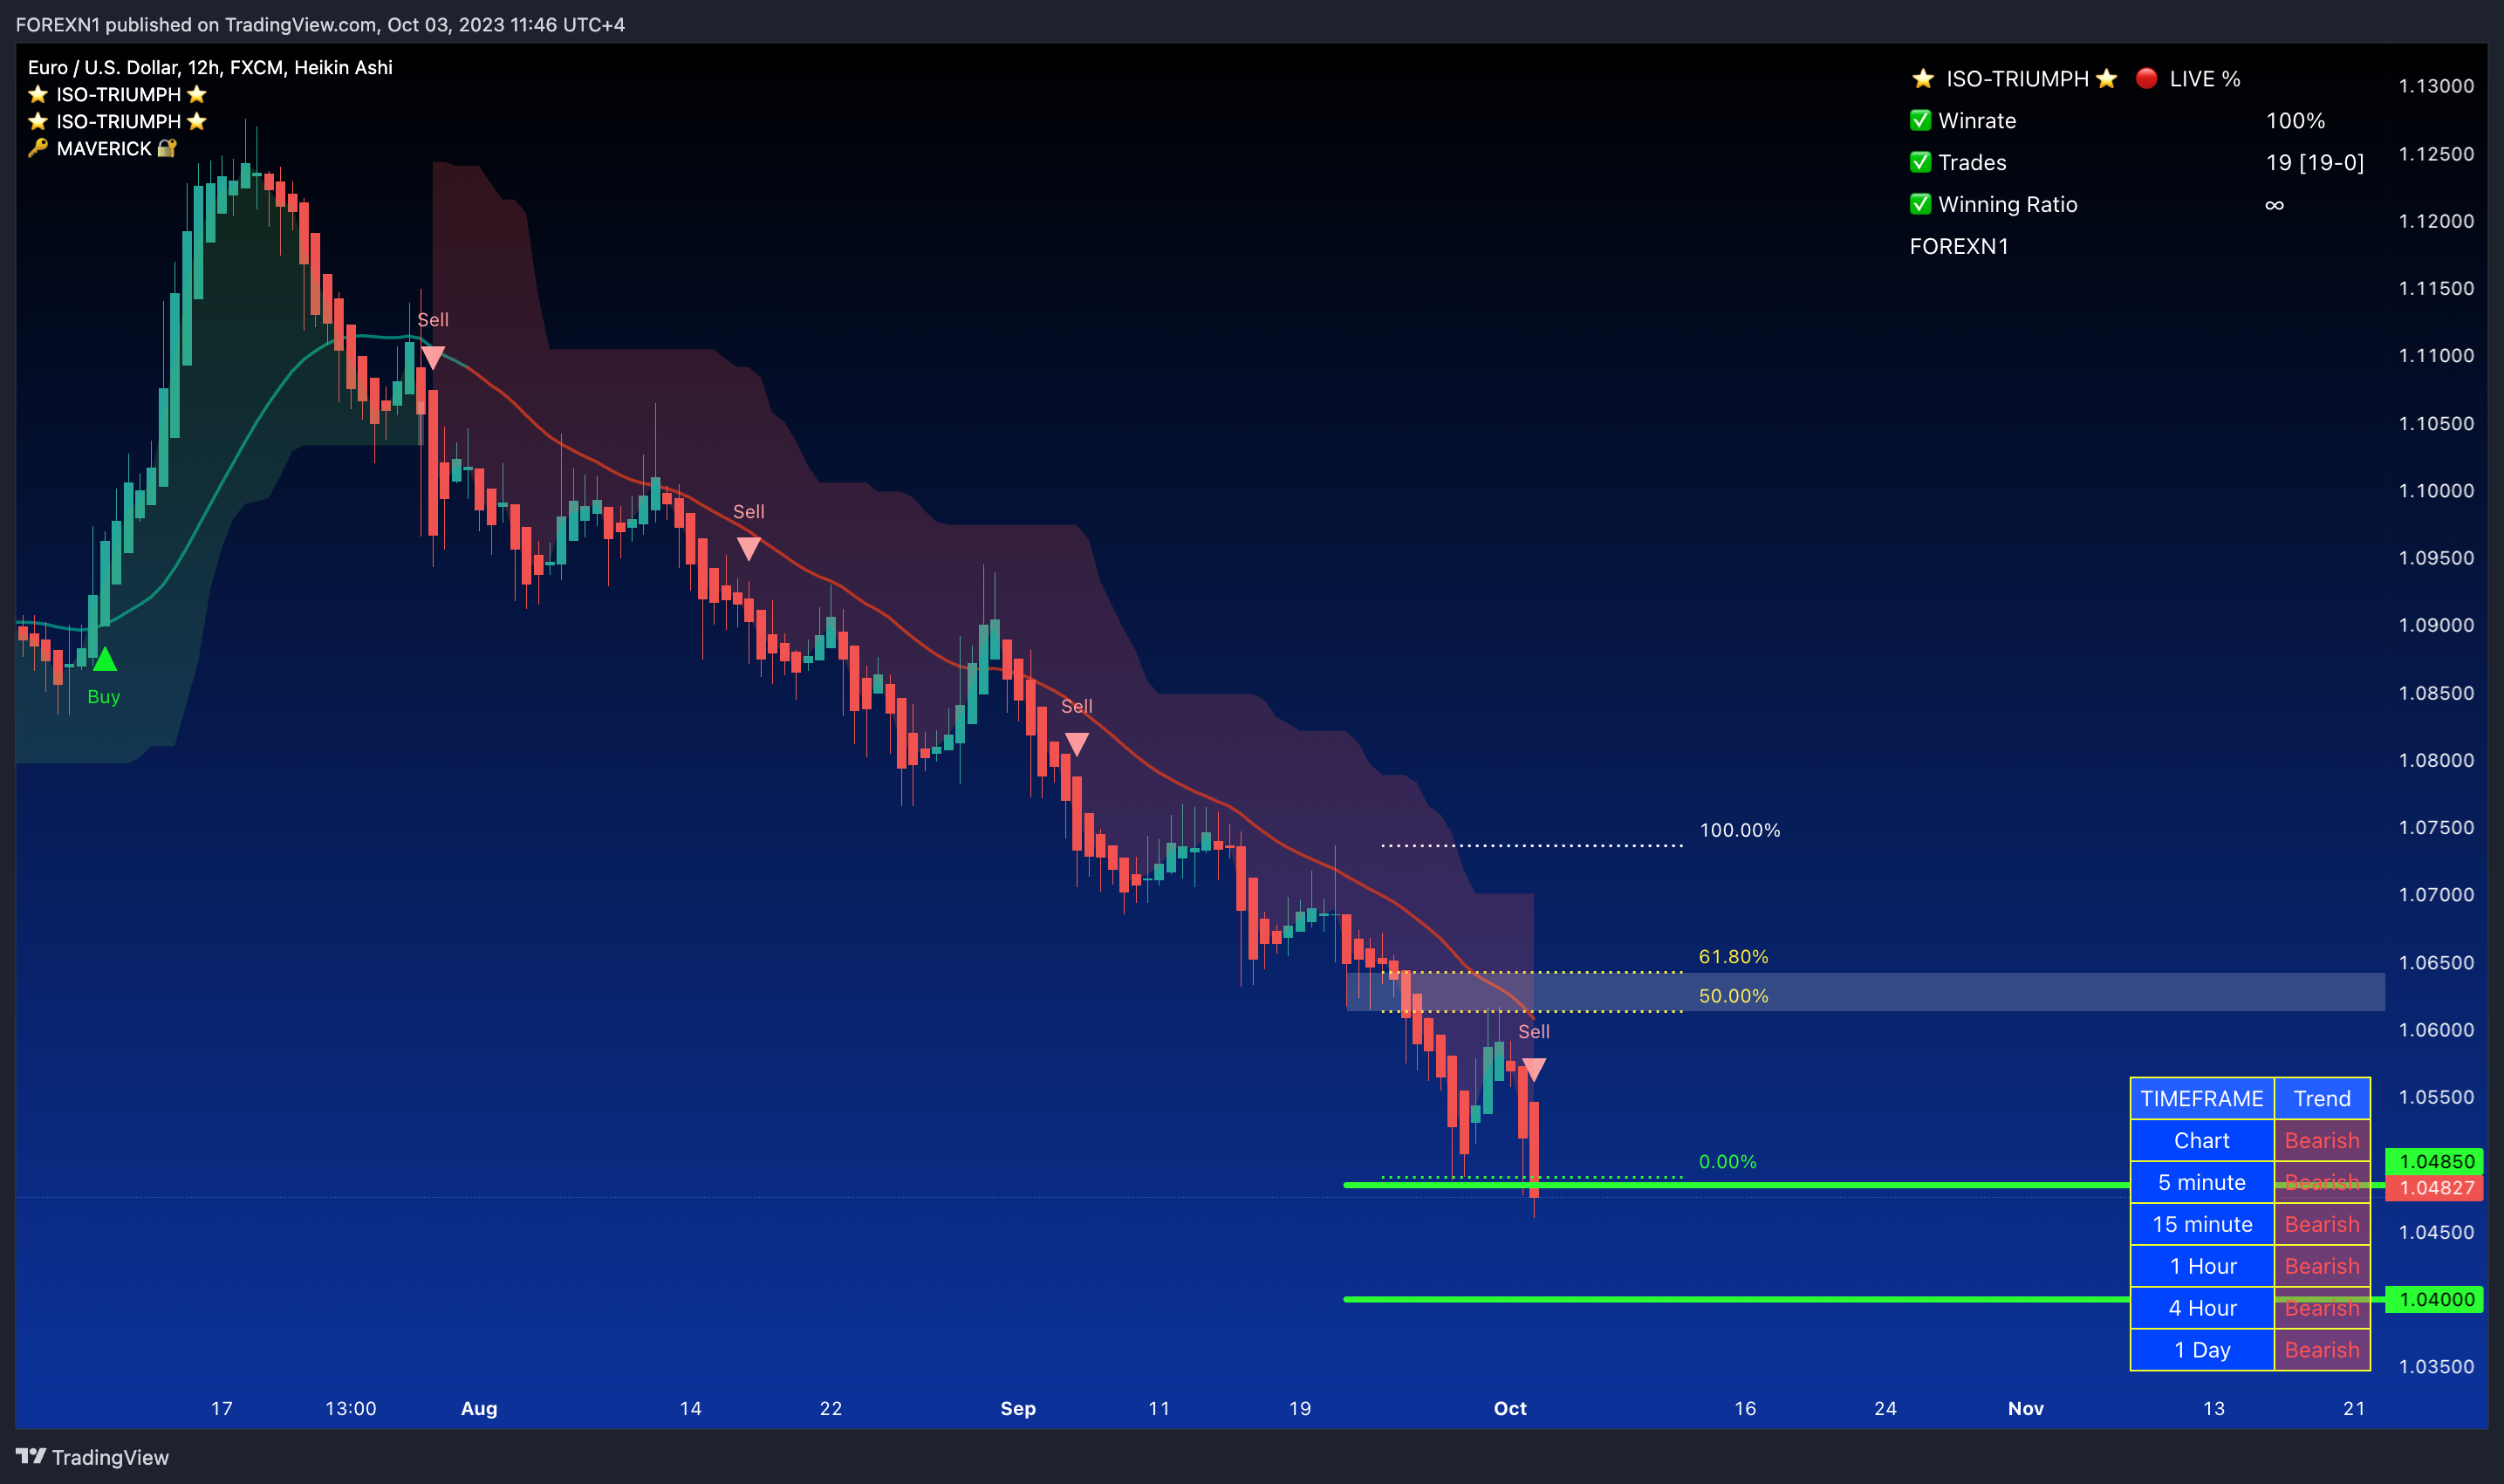The image size is (2504, 1484).
Task: Click the Nov label on time axis
Action: (2026, 1408)
